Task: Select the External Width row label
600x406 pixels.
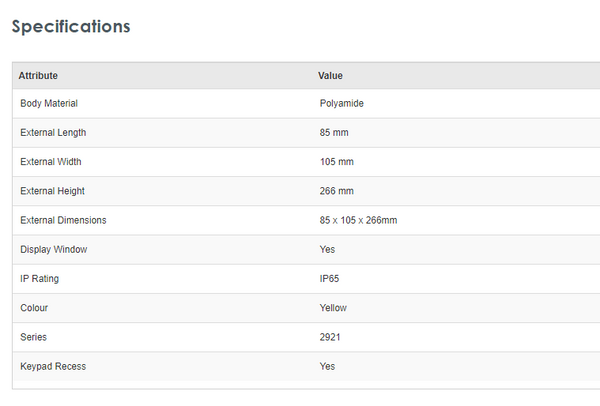Action: (51, 161)
